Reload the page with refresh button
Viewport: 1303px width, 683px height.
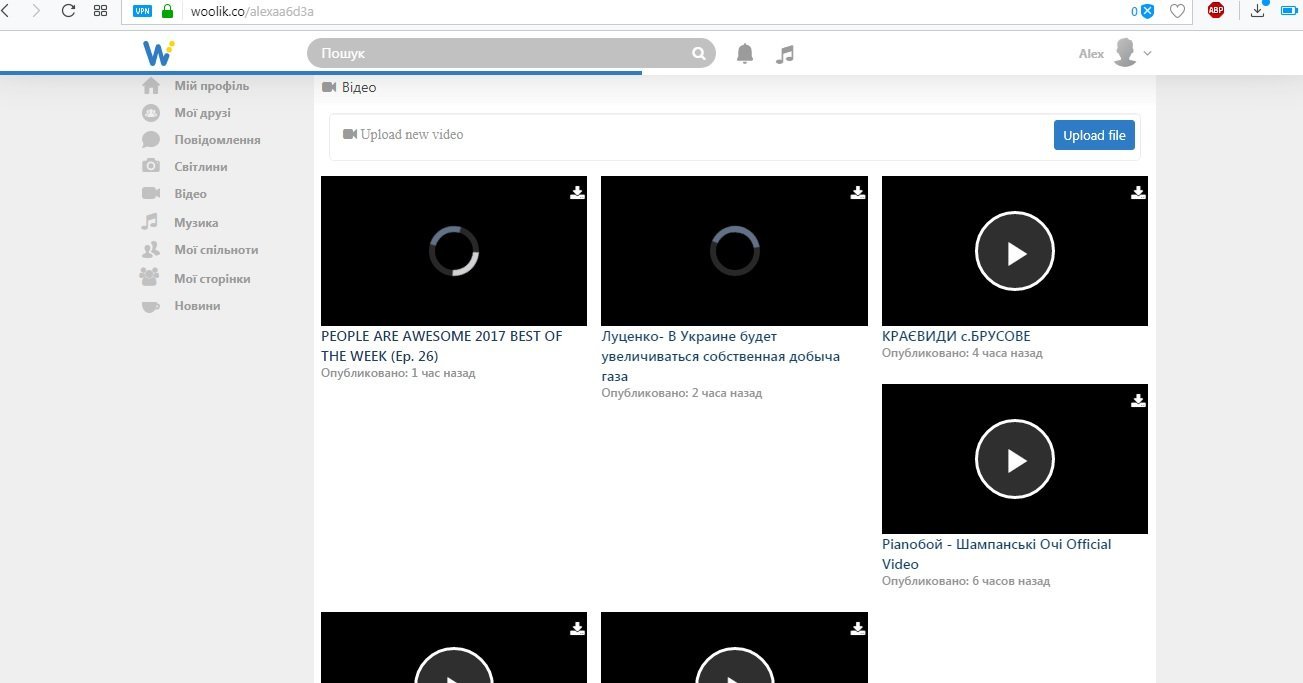coord(68,11)
